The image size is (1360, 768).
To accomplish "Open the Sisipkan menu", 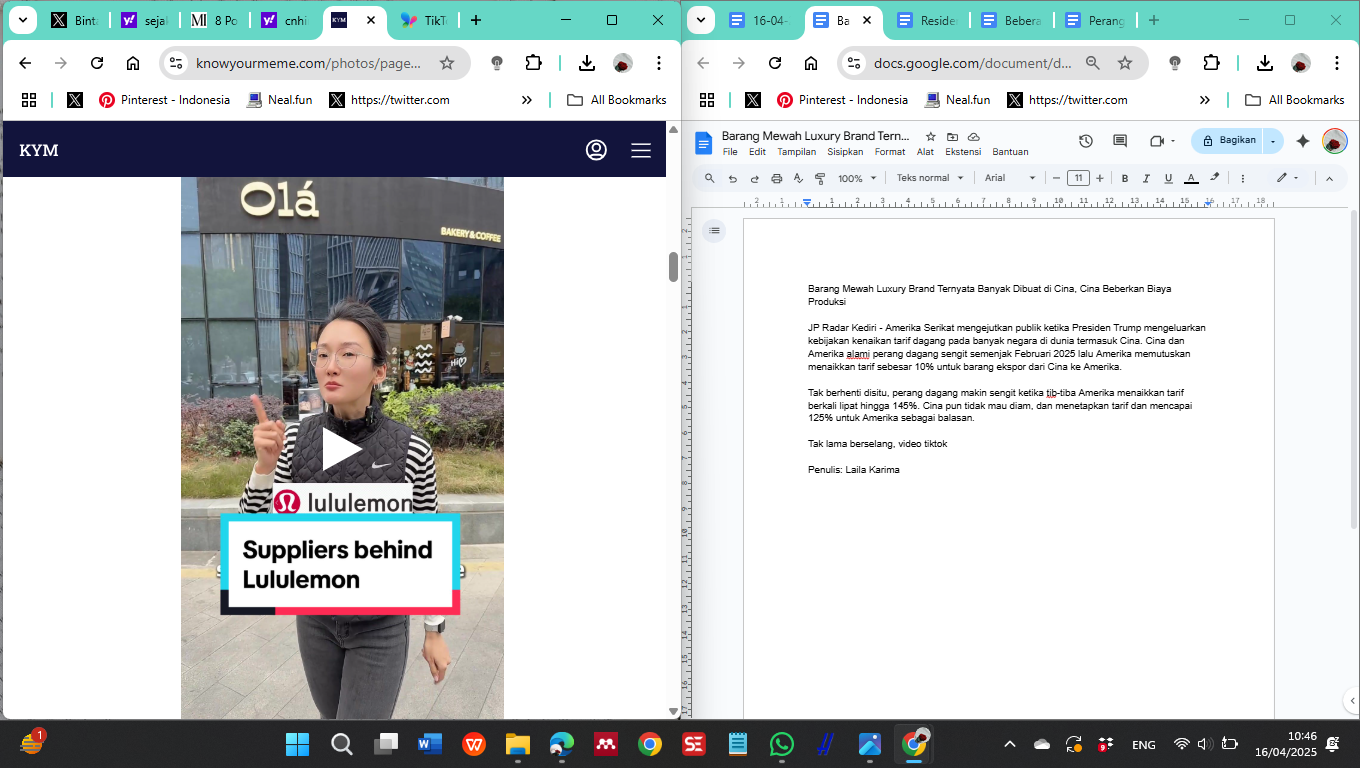I will click(845, 152).
